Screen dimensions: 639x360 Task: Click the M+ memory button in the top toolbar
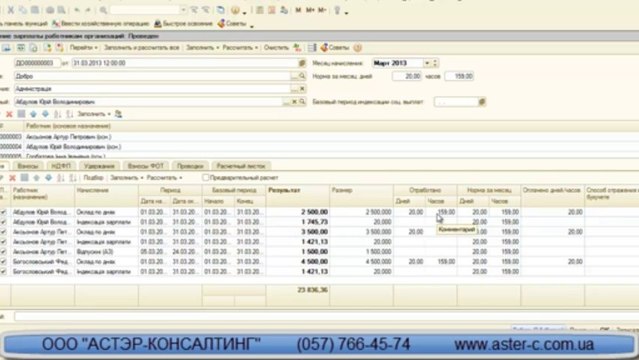310,10
